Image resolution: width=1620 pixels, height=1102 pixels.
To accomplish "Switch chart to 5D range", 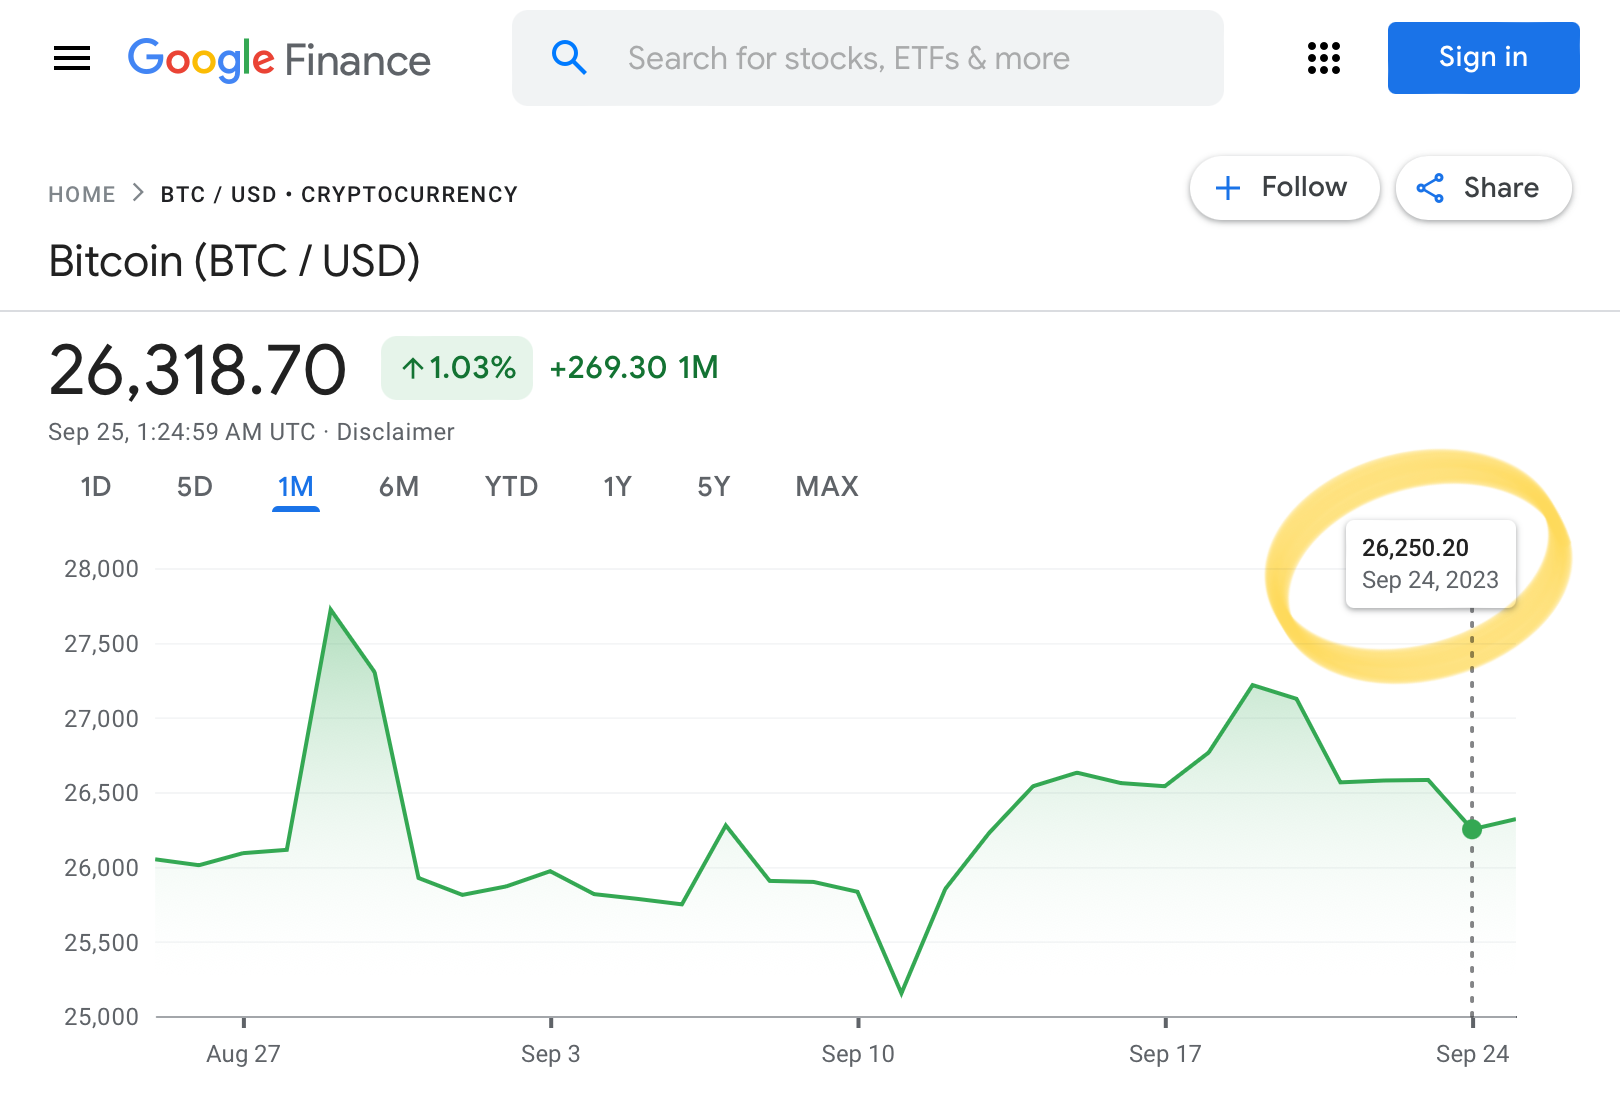I will point(195,487).
